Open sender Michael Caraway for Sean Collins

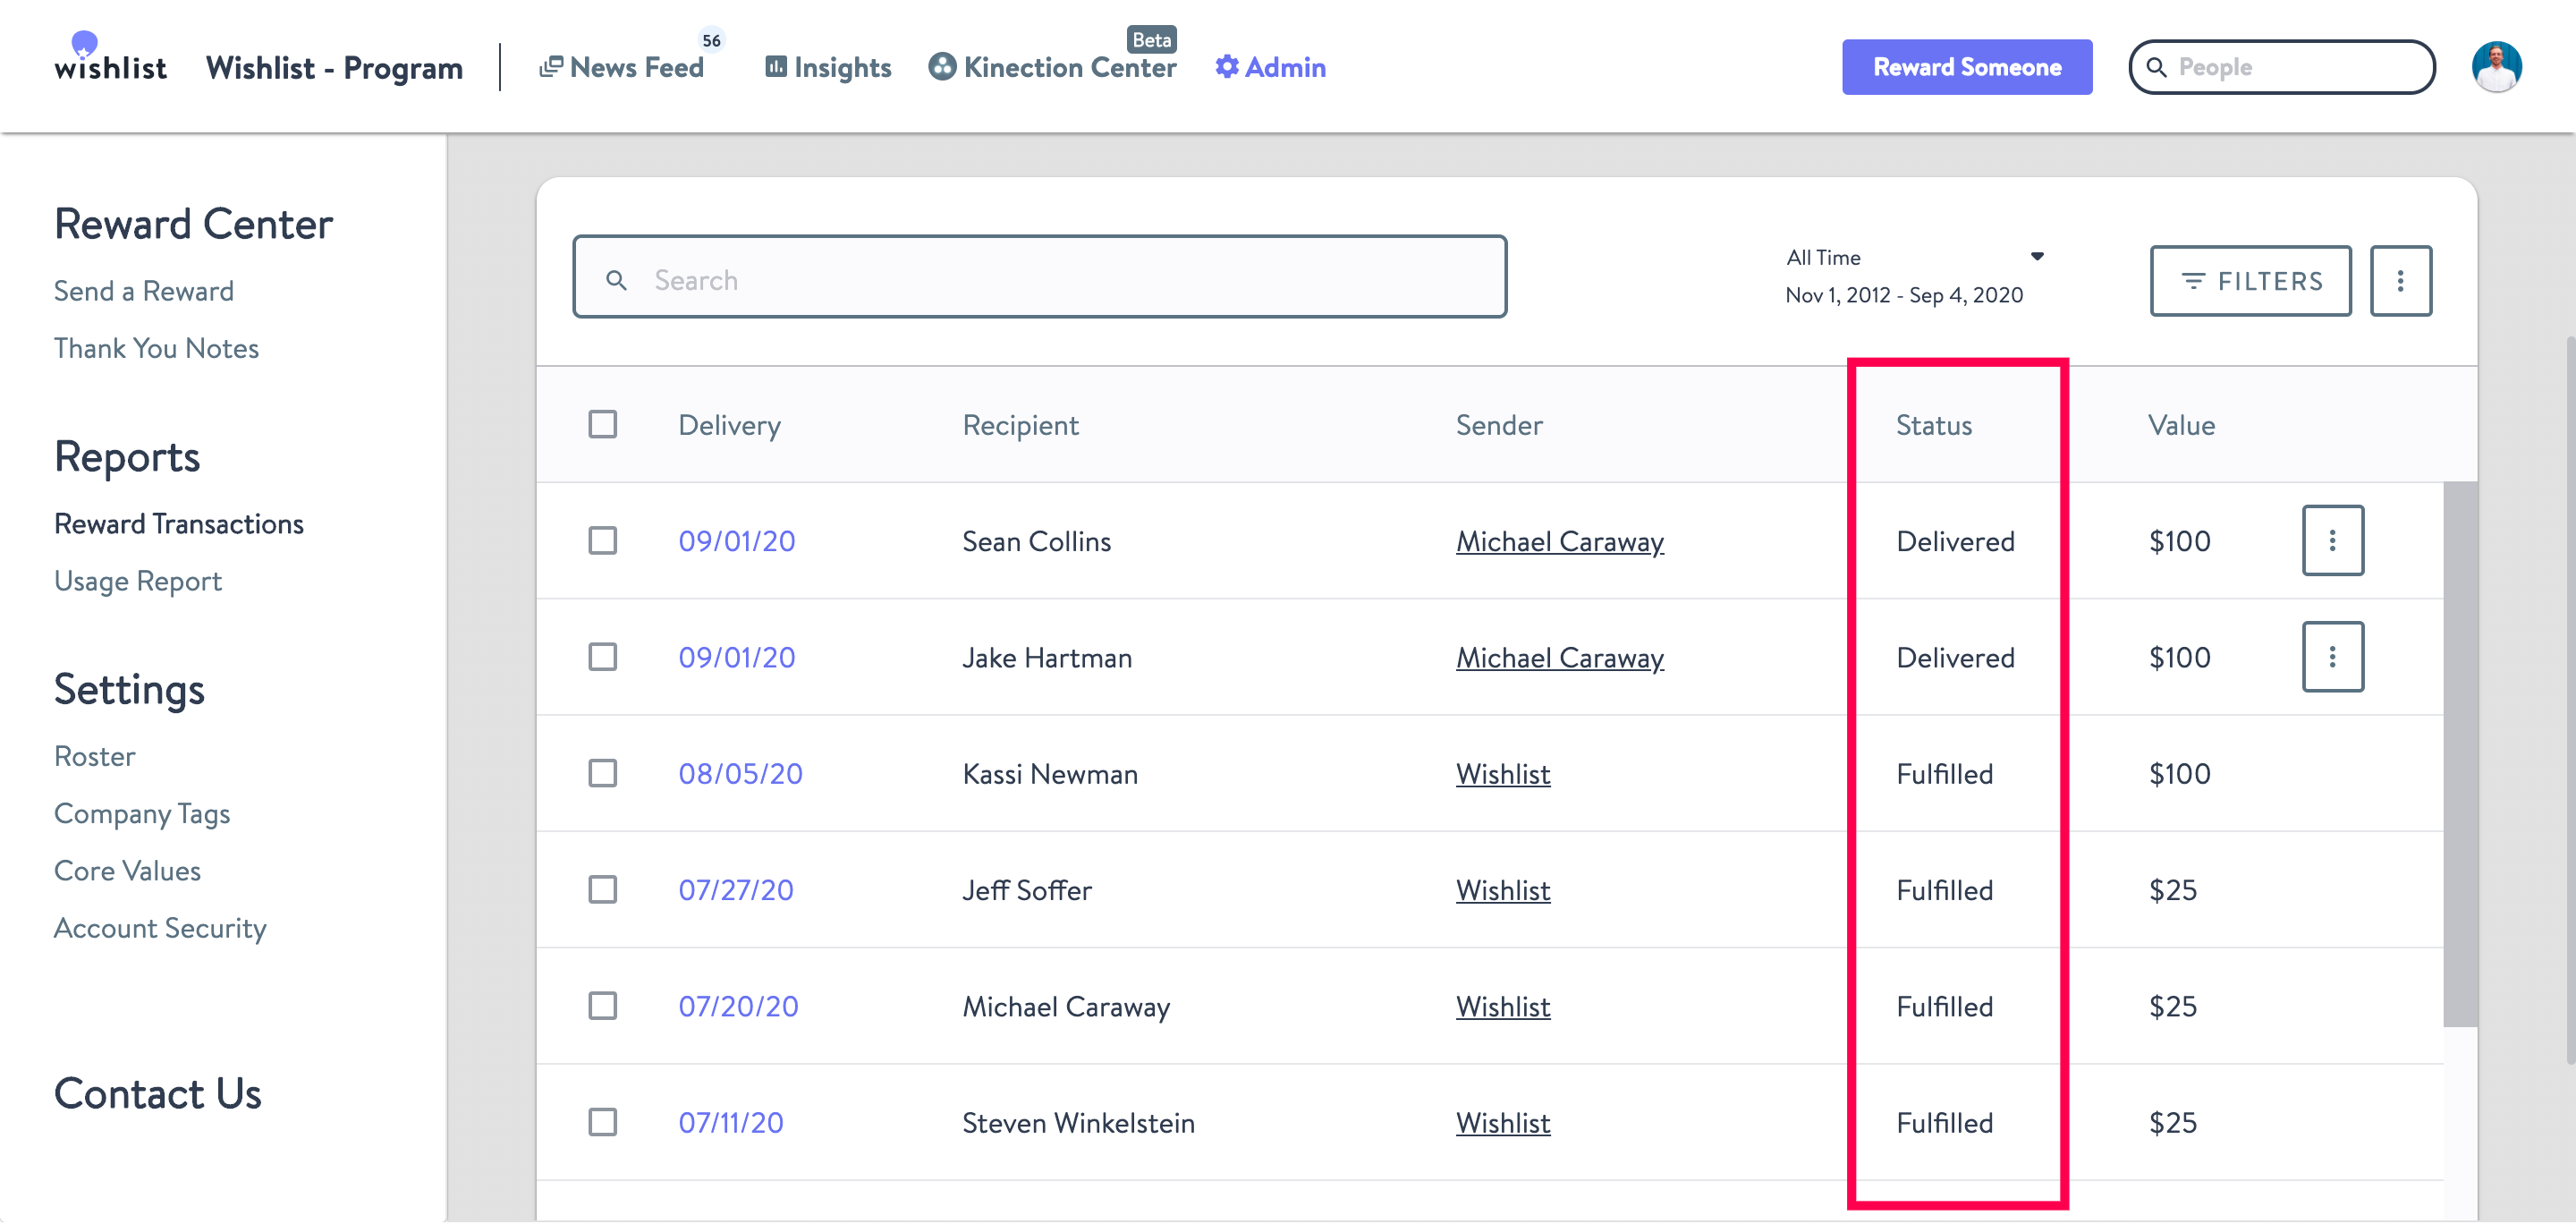click(x=1559, y=541)
